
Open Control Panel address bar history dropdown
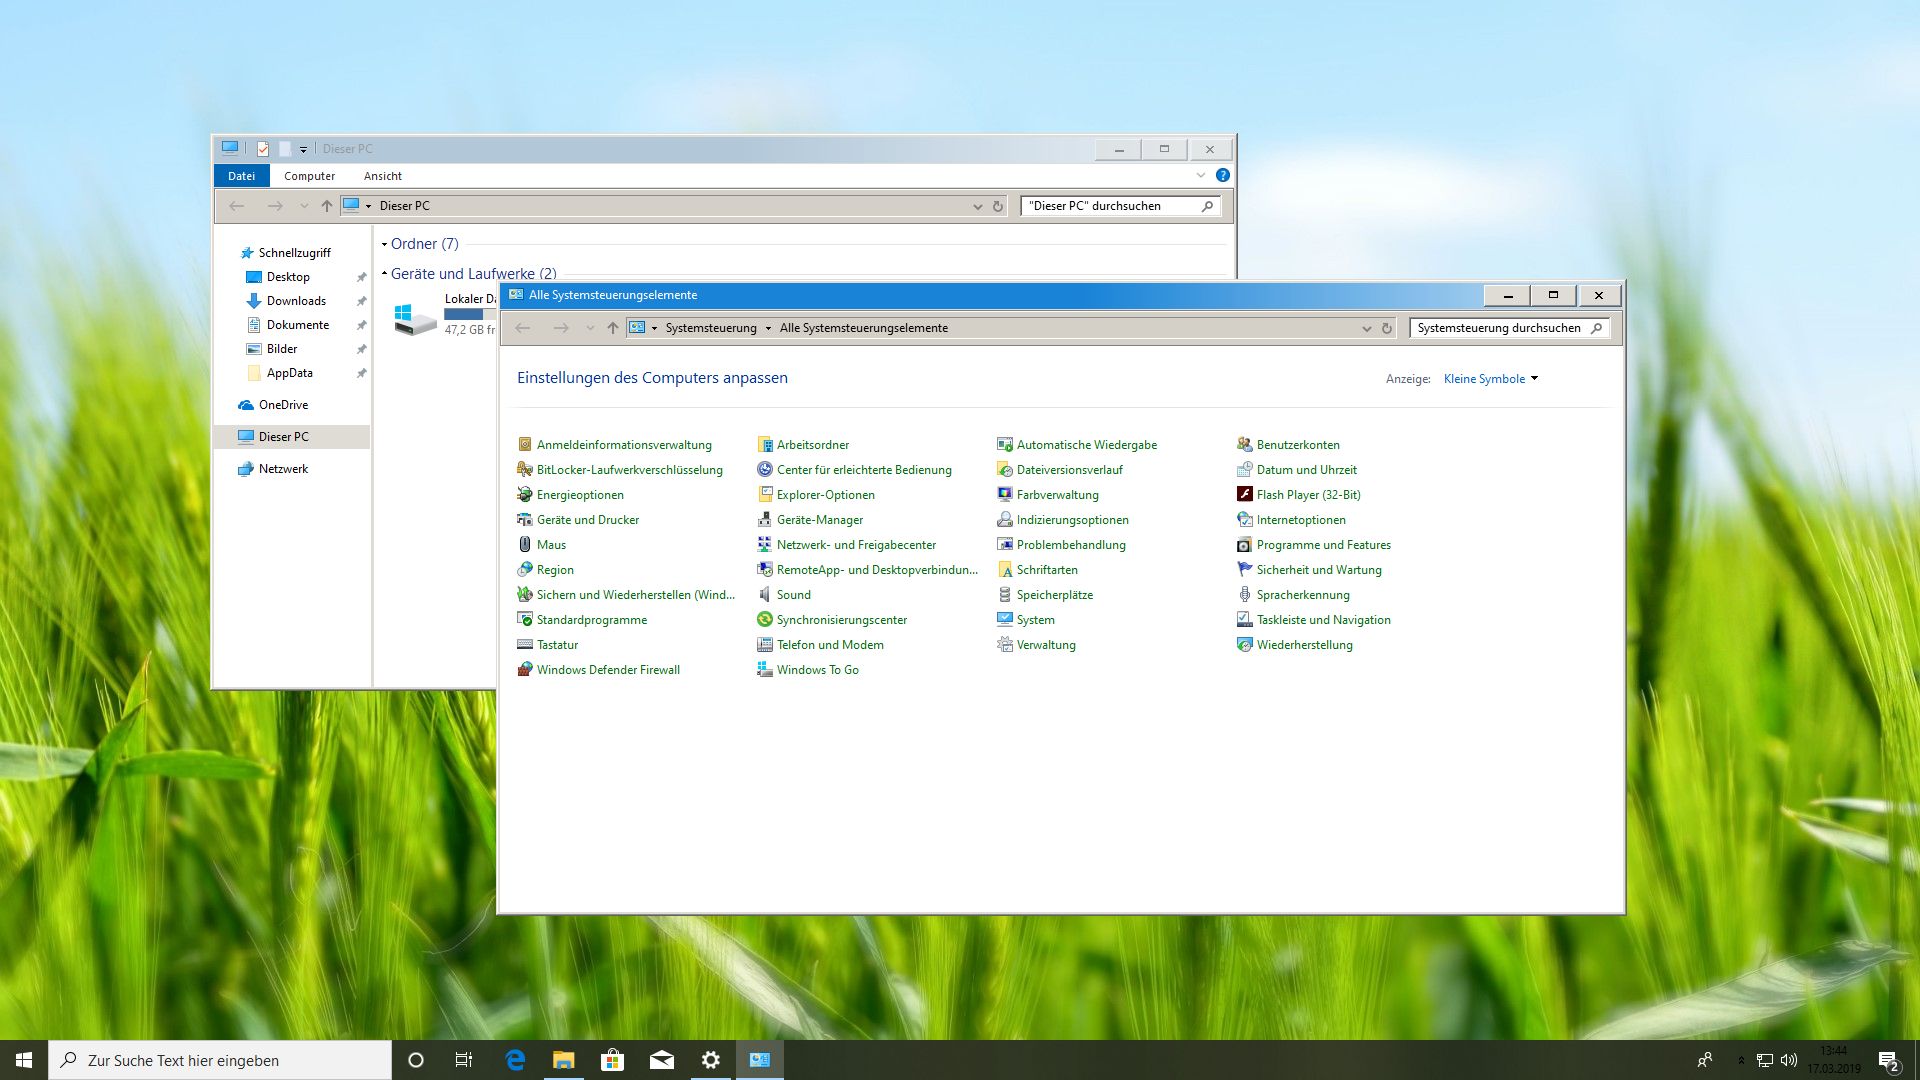pyautogui.click(x=1366, y=328)
